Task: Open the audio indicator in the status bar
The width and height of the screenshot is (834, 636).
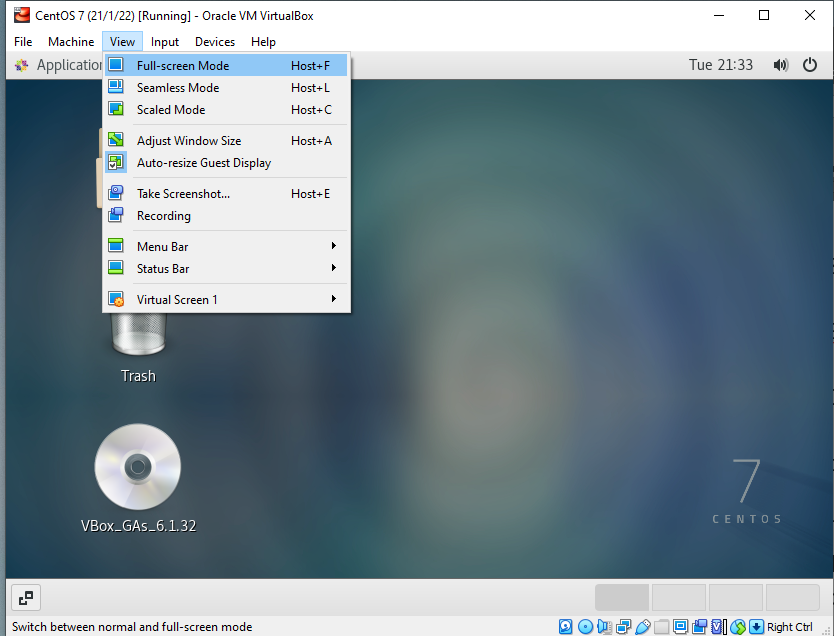Action: coord(604,626)
